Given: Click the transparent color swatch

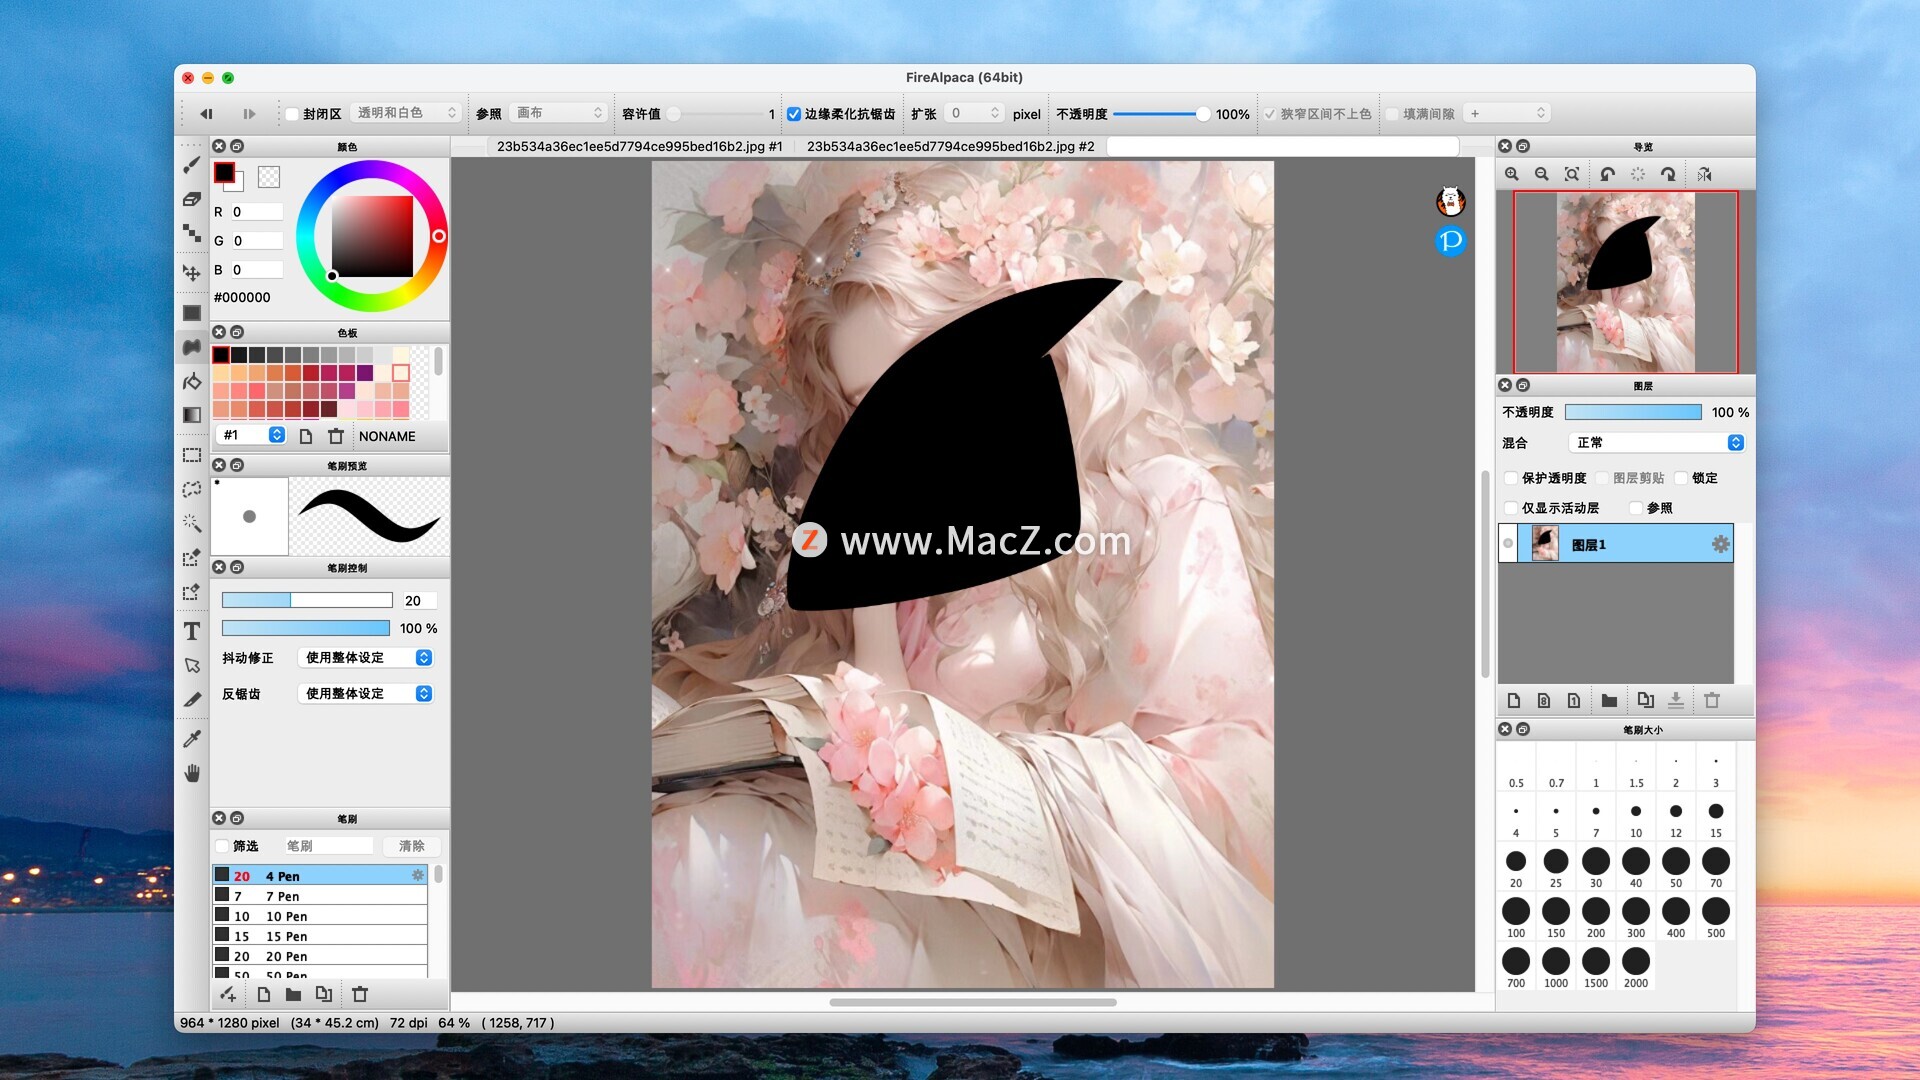Looking at the screenshot, I should pos(269,177).
